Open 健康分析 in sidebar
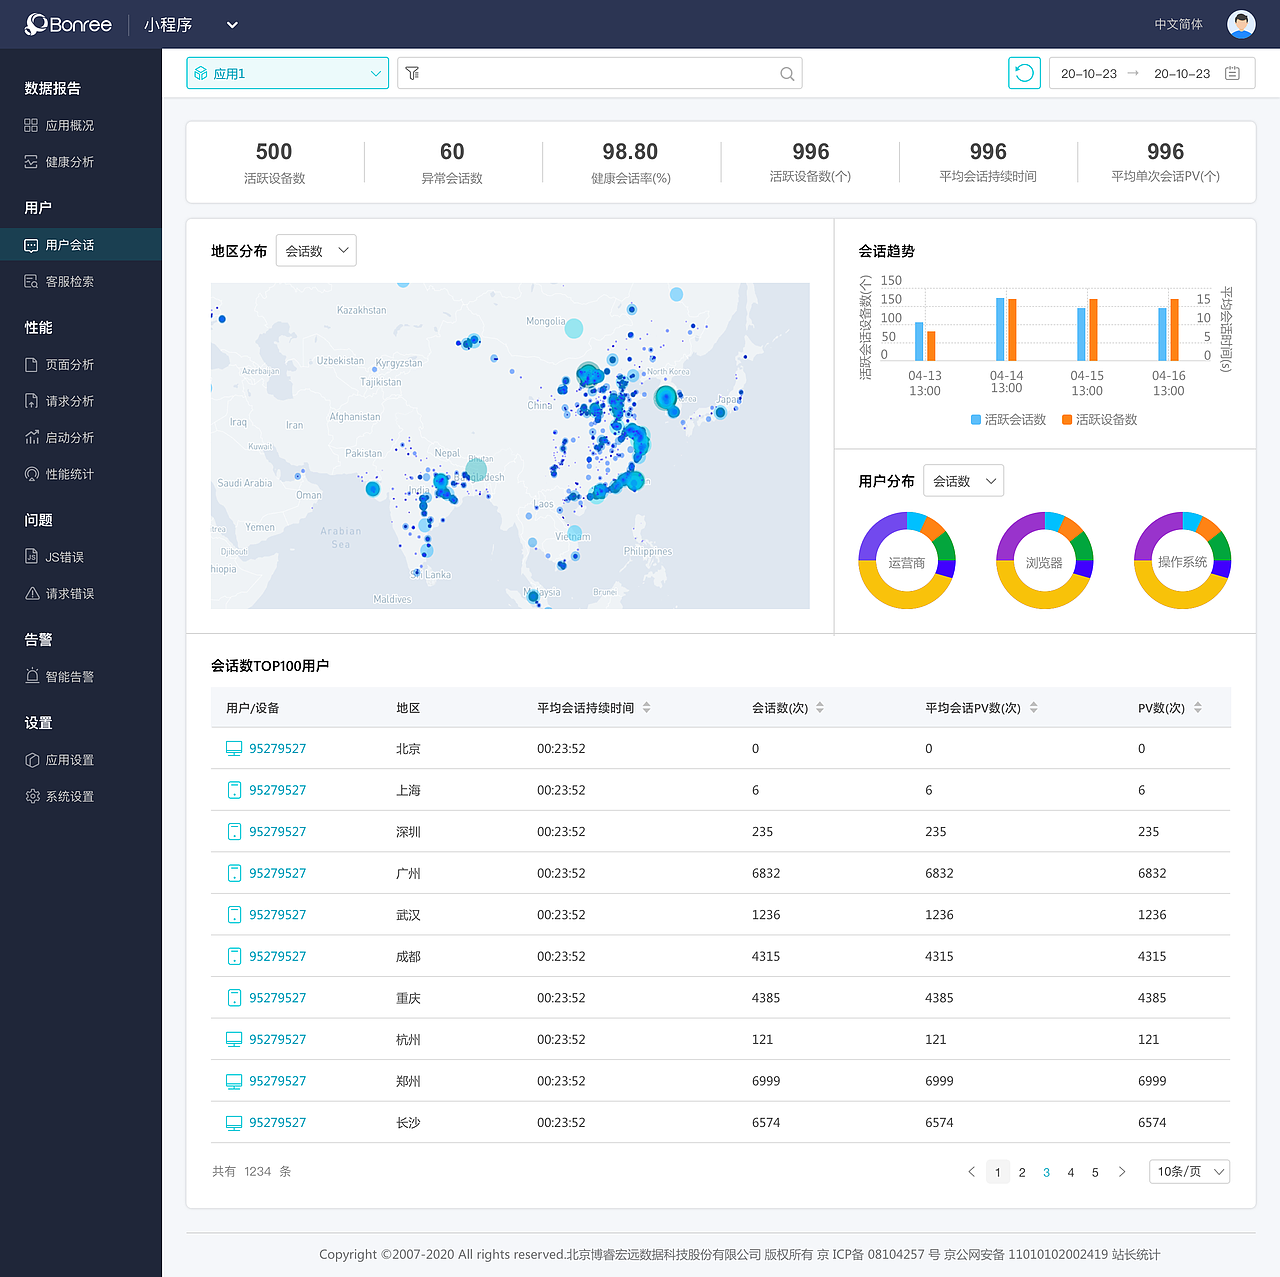1280x1277 pixels. point(70,161)
